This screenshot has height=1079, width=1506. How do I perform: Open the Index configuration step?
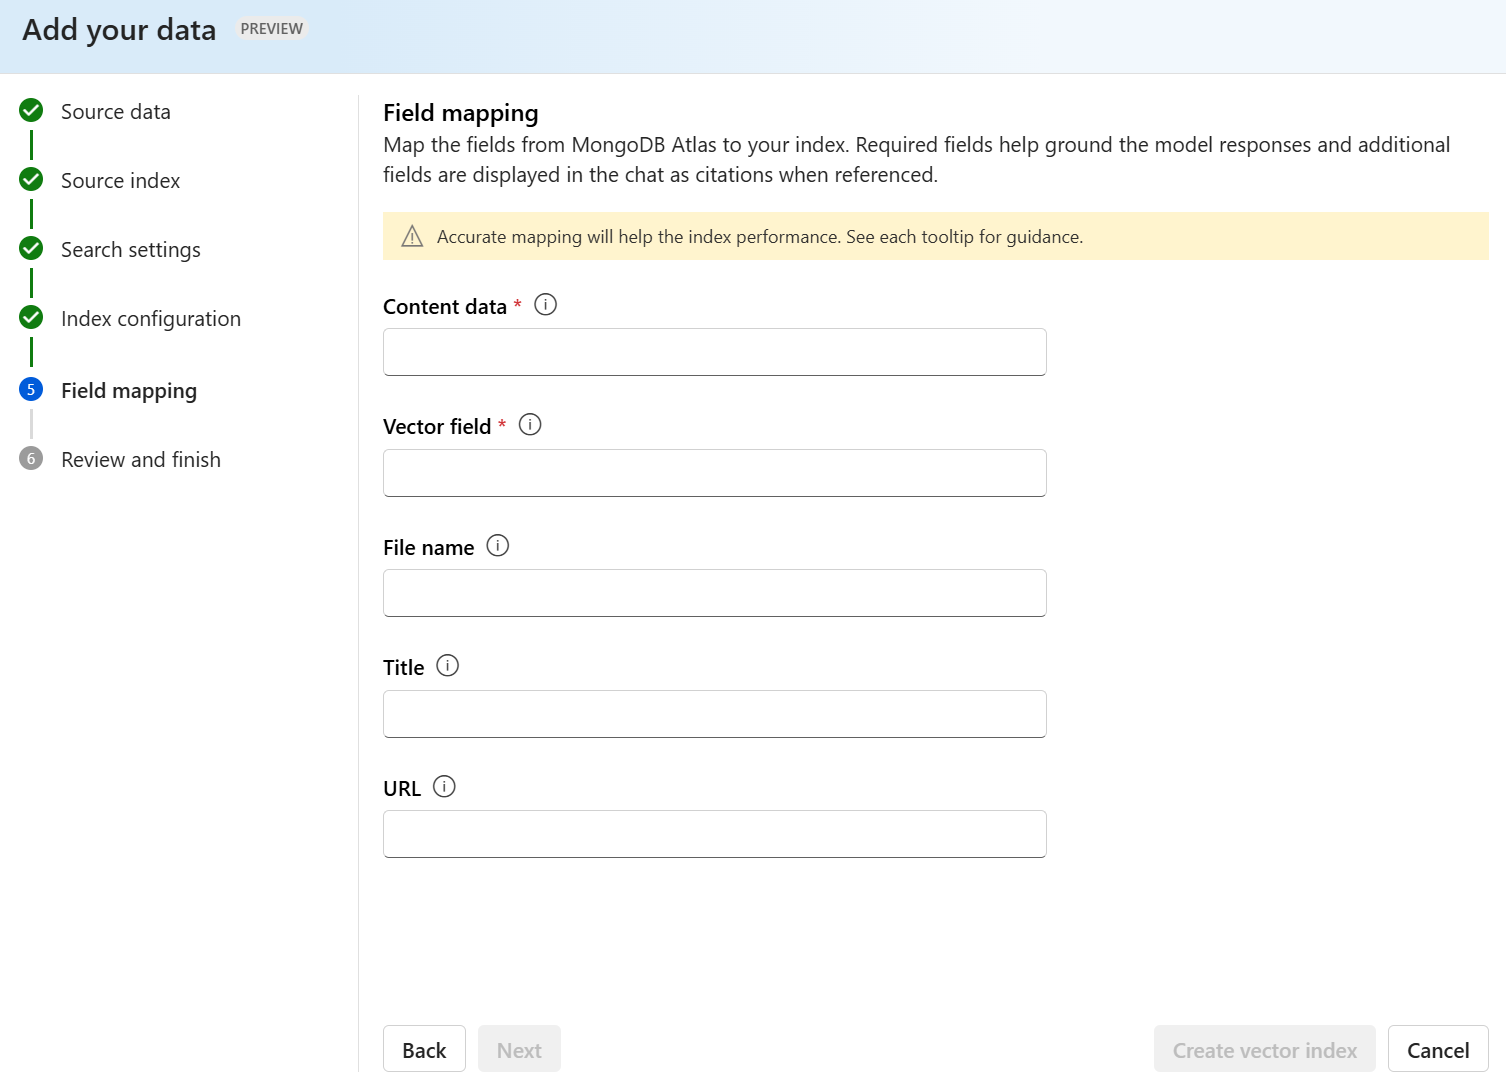(150, 319)
